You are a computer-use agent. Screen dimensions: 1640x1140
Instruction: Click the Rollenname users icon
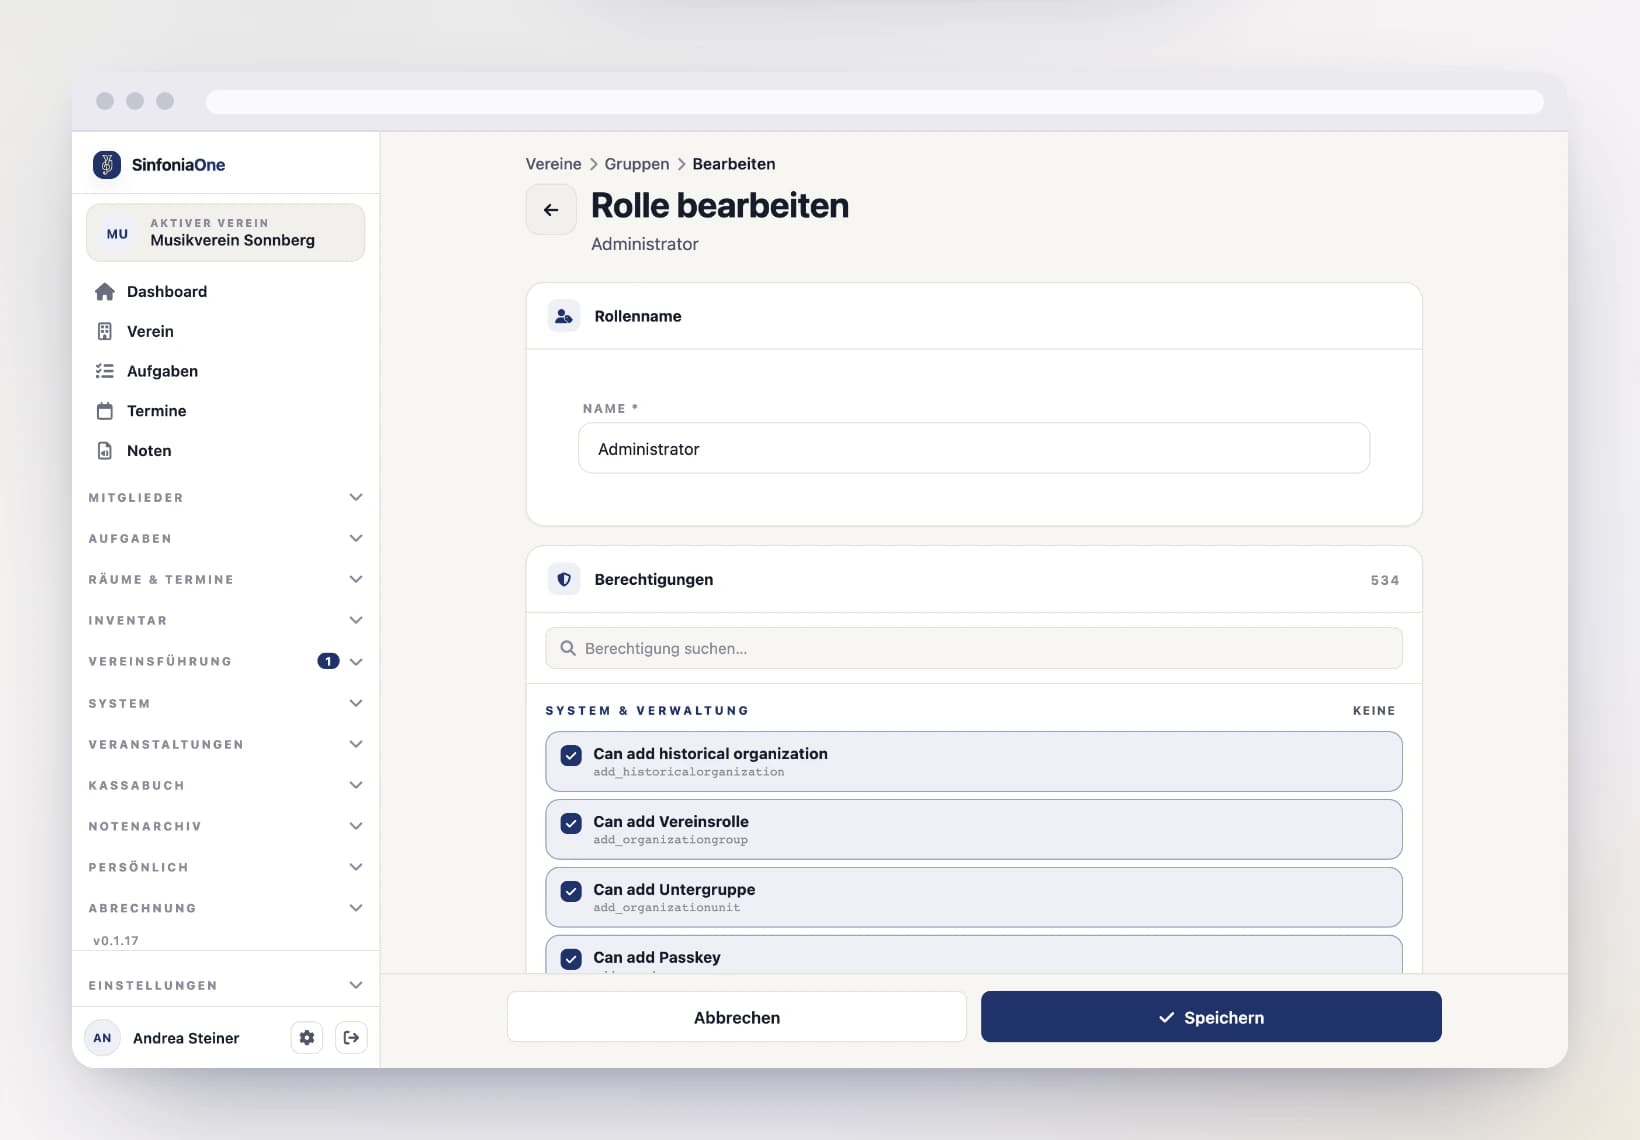(x=564, y=316)
